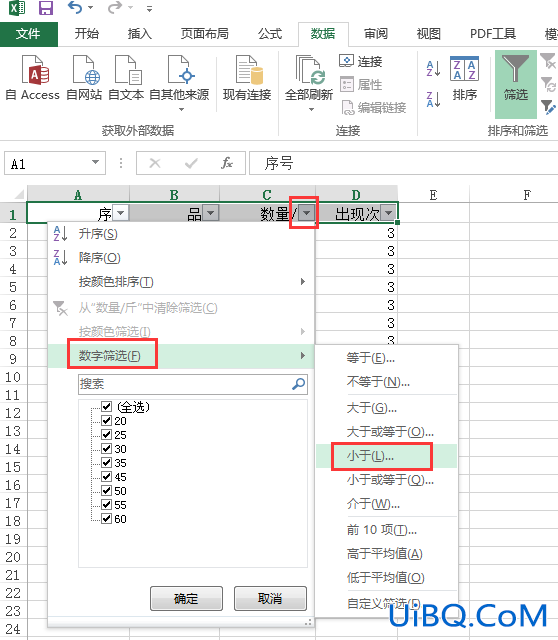
Task: Click the Excel application icon
Action: [x=17, y=8]
